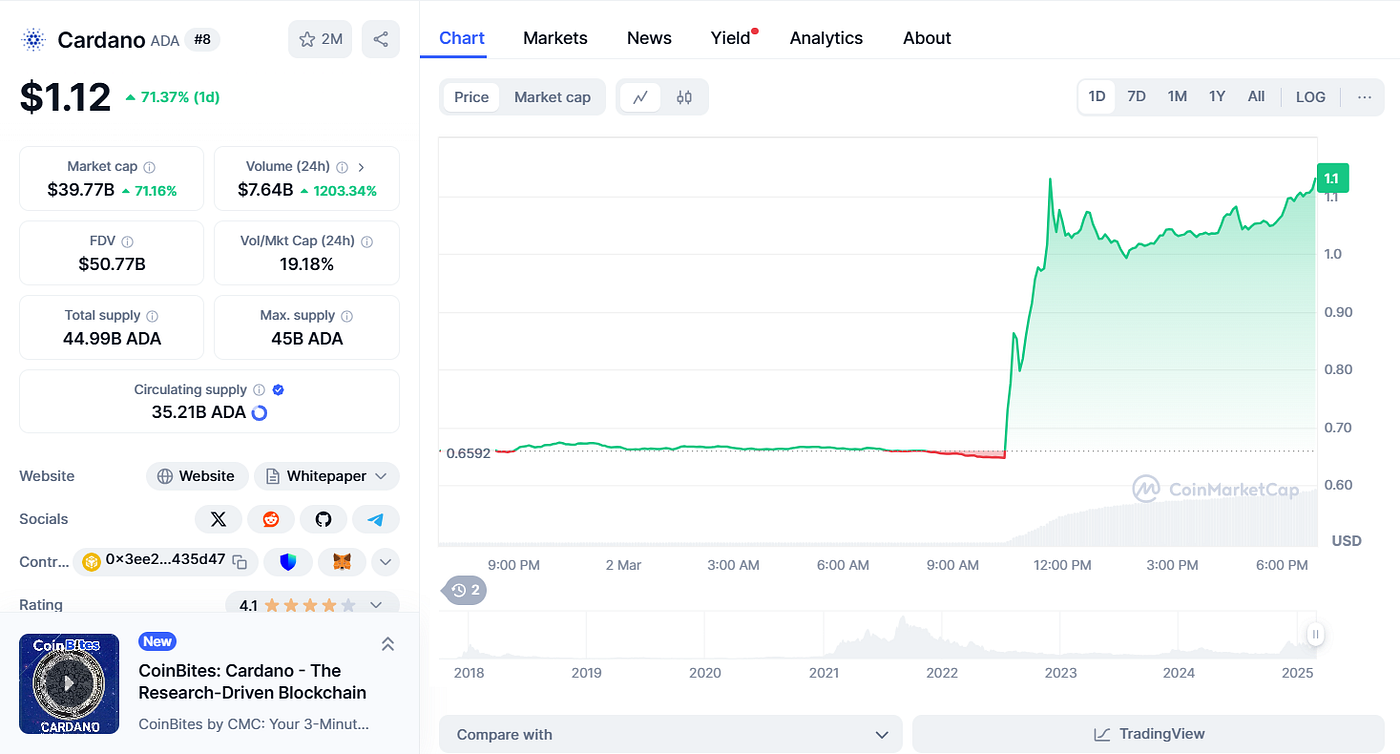Click the Volume (24h) info icon
This screenshot has width=1400, height=754.
pos(341,167)
